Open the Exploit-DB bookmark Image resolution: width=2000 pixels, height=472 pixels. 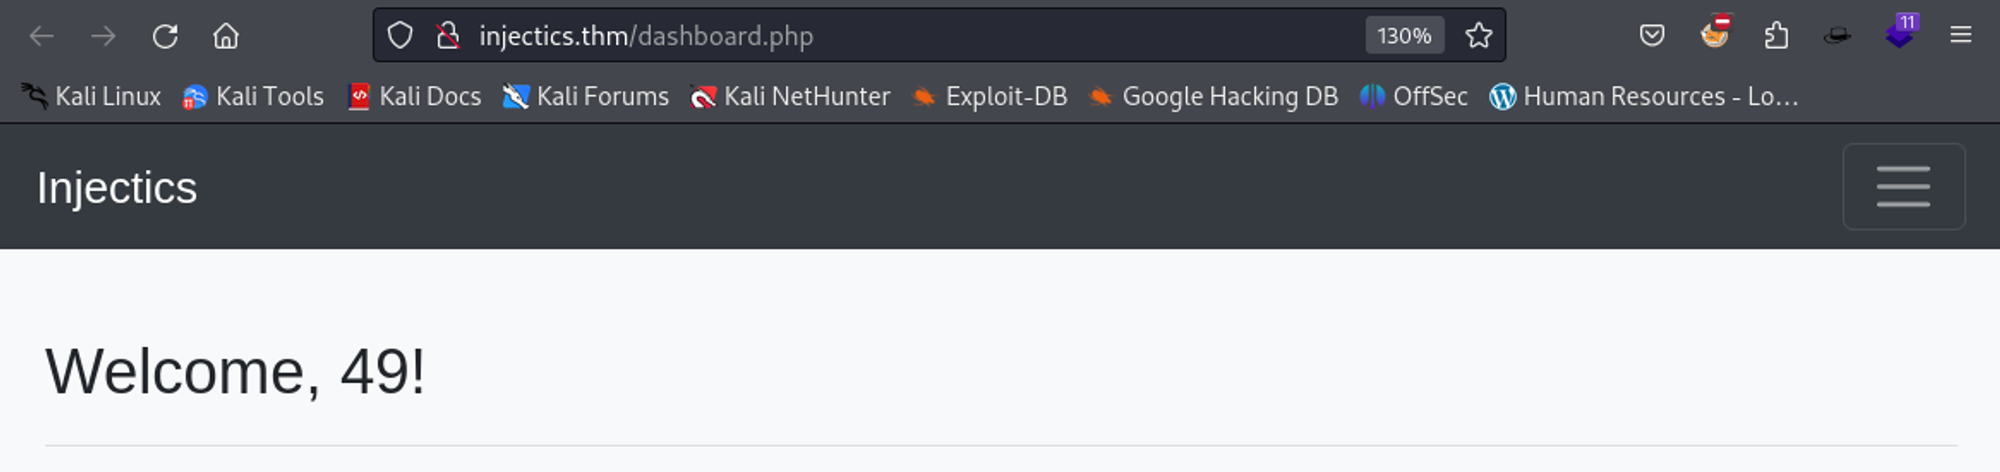click(989, 96)
